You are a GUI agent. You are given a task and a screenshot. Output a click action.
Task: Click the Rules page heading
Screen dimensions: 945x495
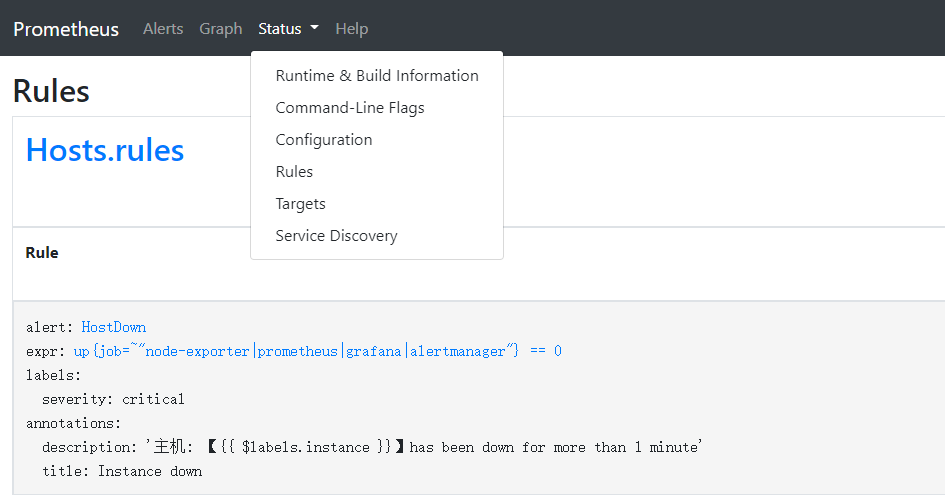(51, 91)
